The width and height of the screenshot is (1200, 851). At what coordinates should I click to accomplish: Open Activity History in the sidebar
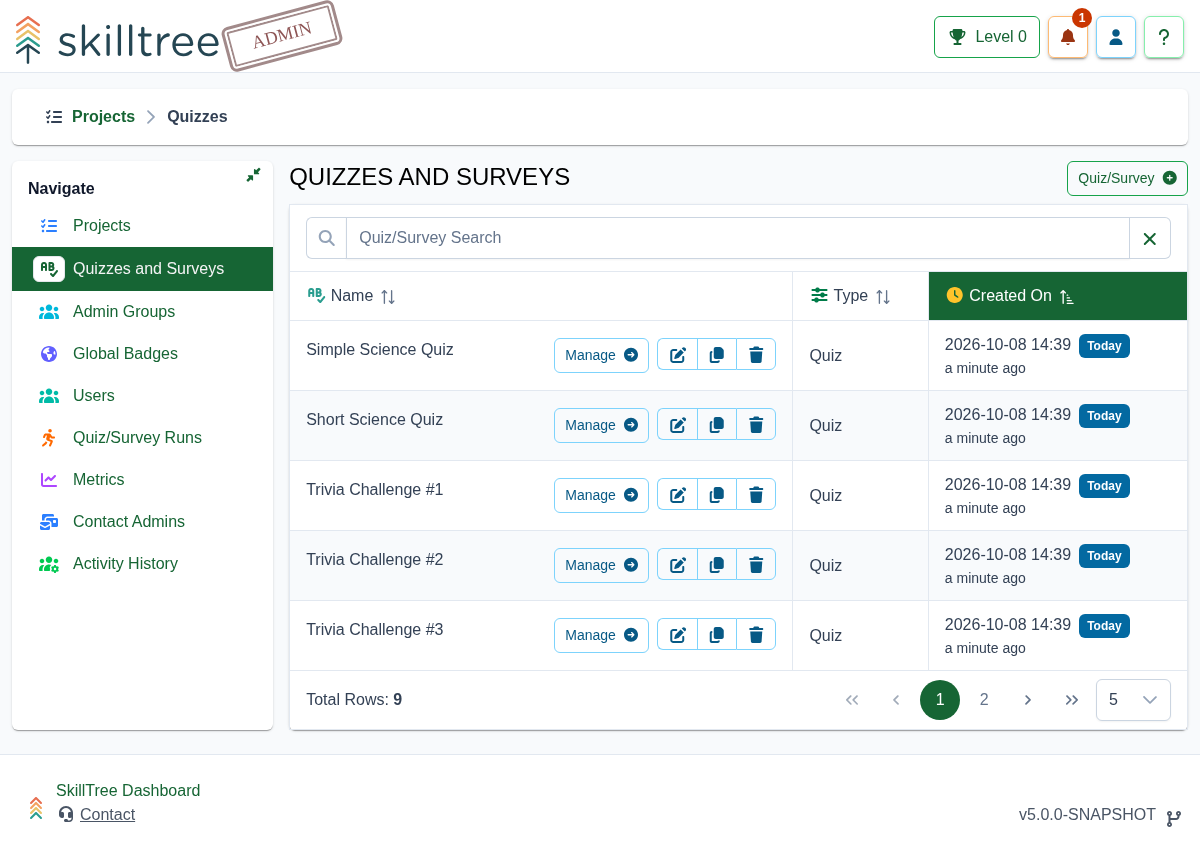click(142, 564)
